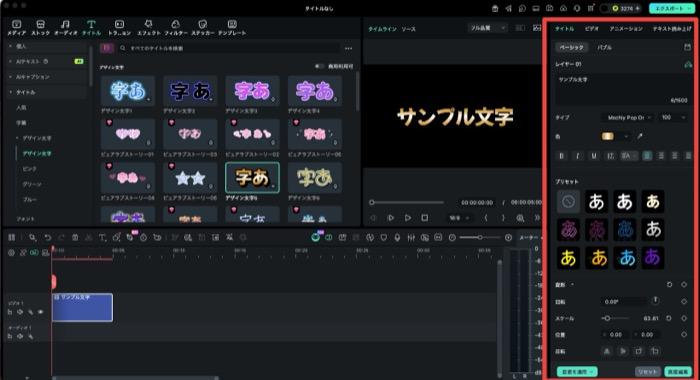Open the aspect ratio 16:9 dropdown under preview
Viewport: 700px width, 380px height.
459,218
